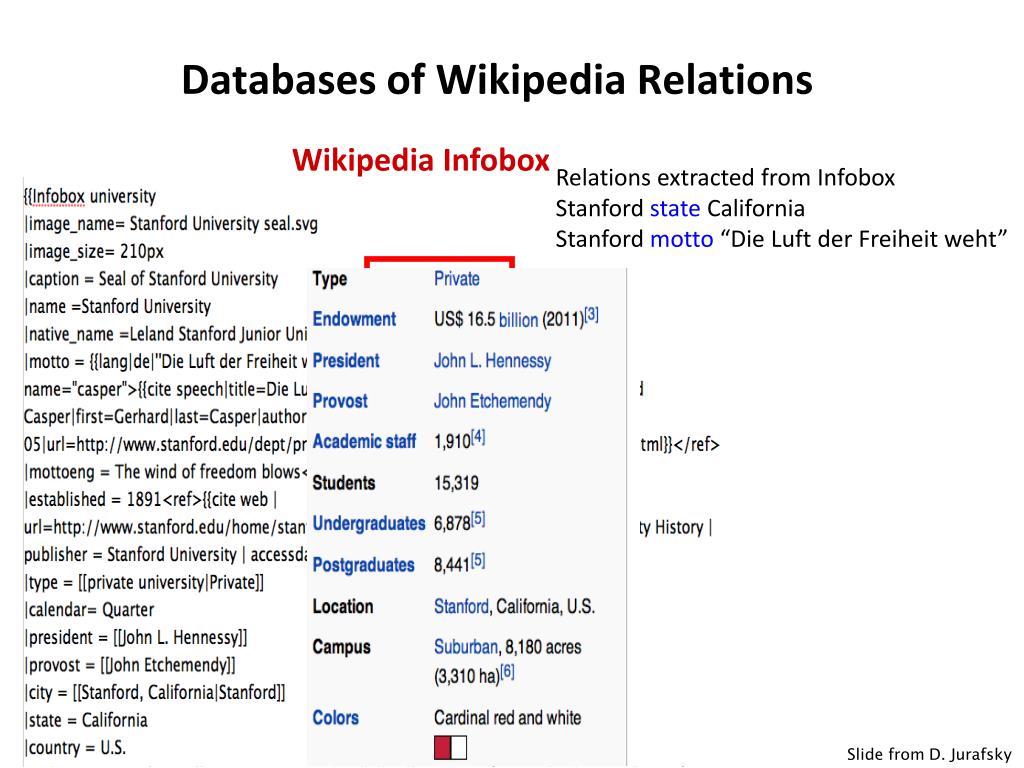This screenshot has width=1024, height=768.
Task: Follow the billion link in the Endowment row
Action: click(x=519, y=320)
